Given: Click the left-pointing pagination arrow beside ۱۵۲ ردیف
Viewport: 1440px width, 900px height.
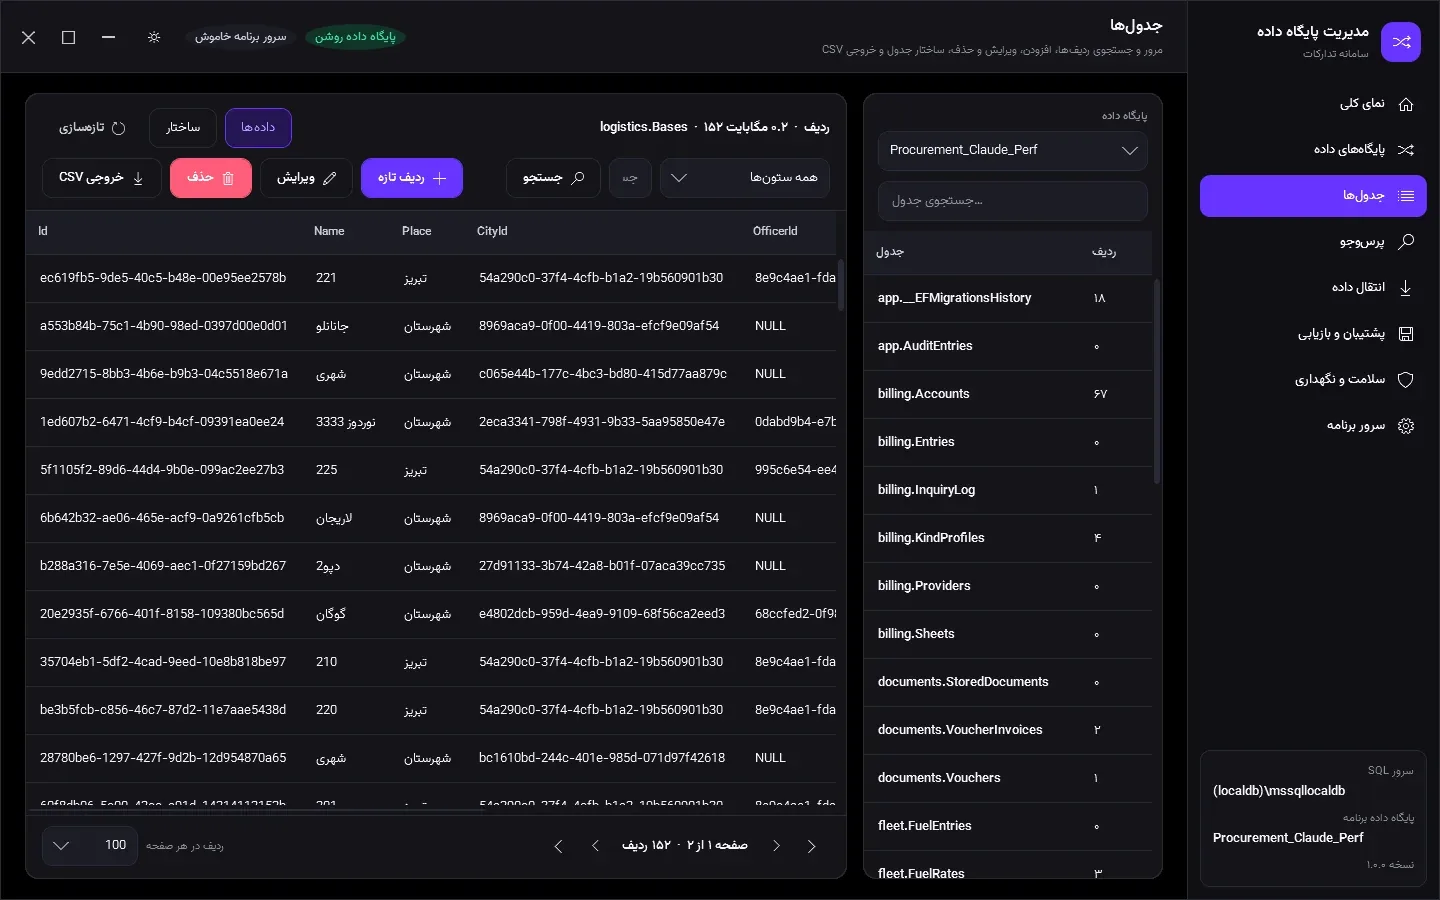Looking at the screenshot, I should [x=596, y=846].
